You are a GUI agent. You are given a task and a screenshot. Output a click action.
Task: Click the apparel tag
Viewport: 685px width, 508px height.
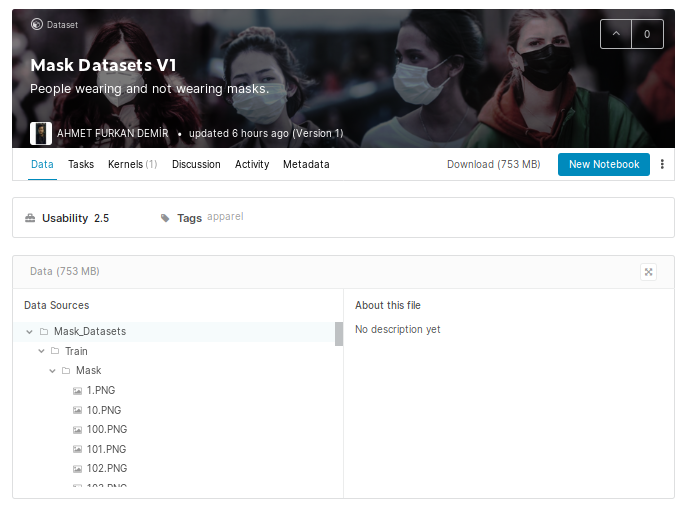coord(225,217)
